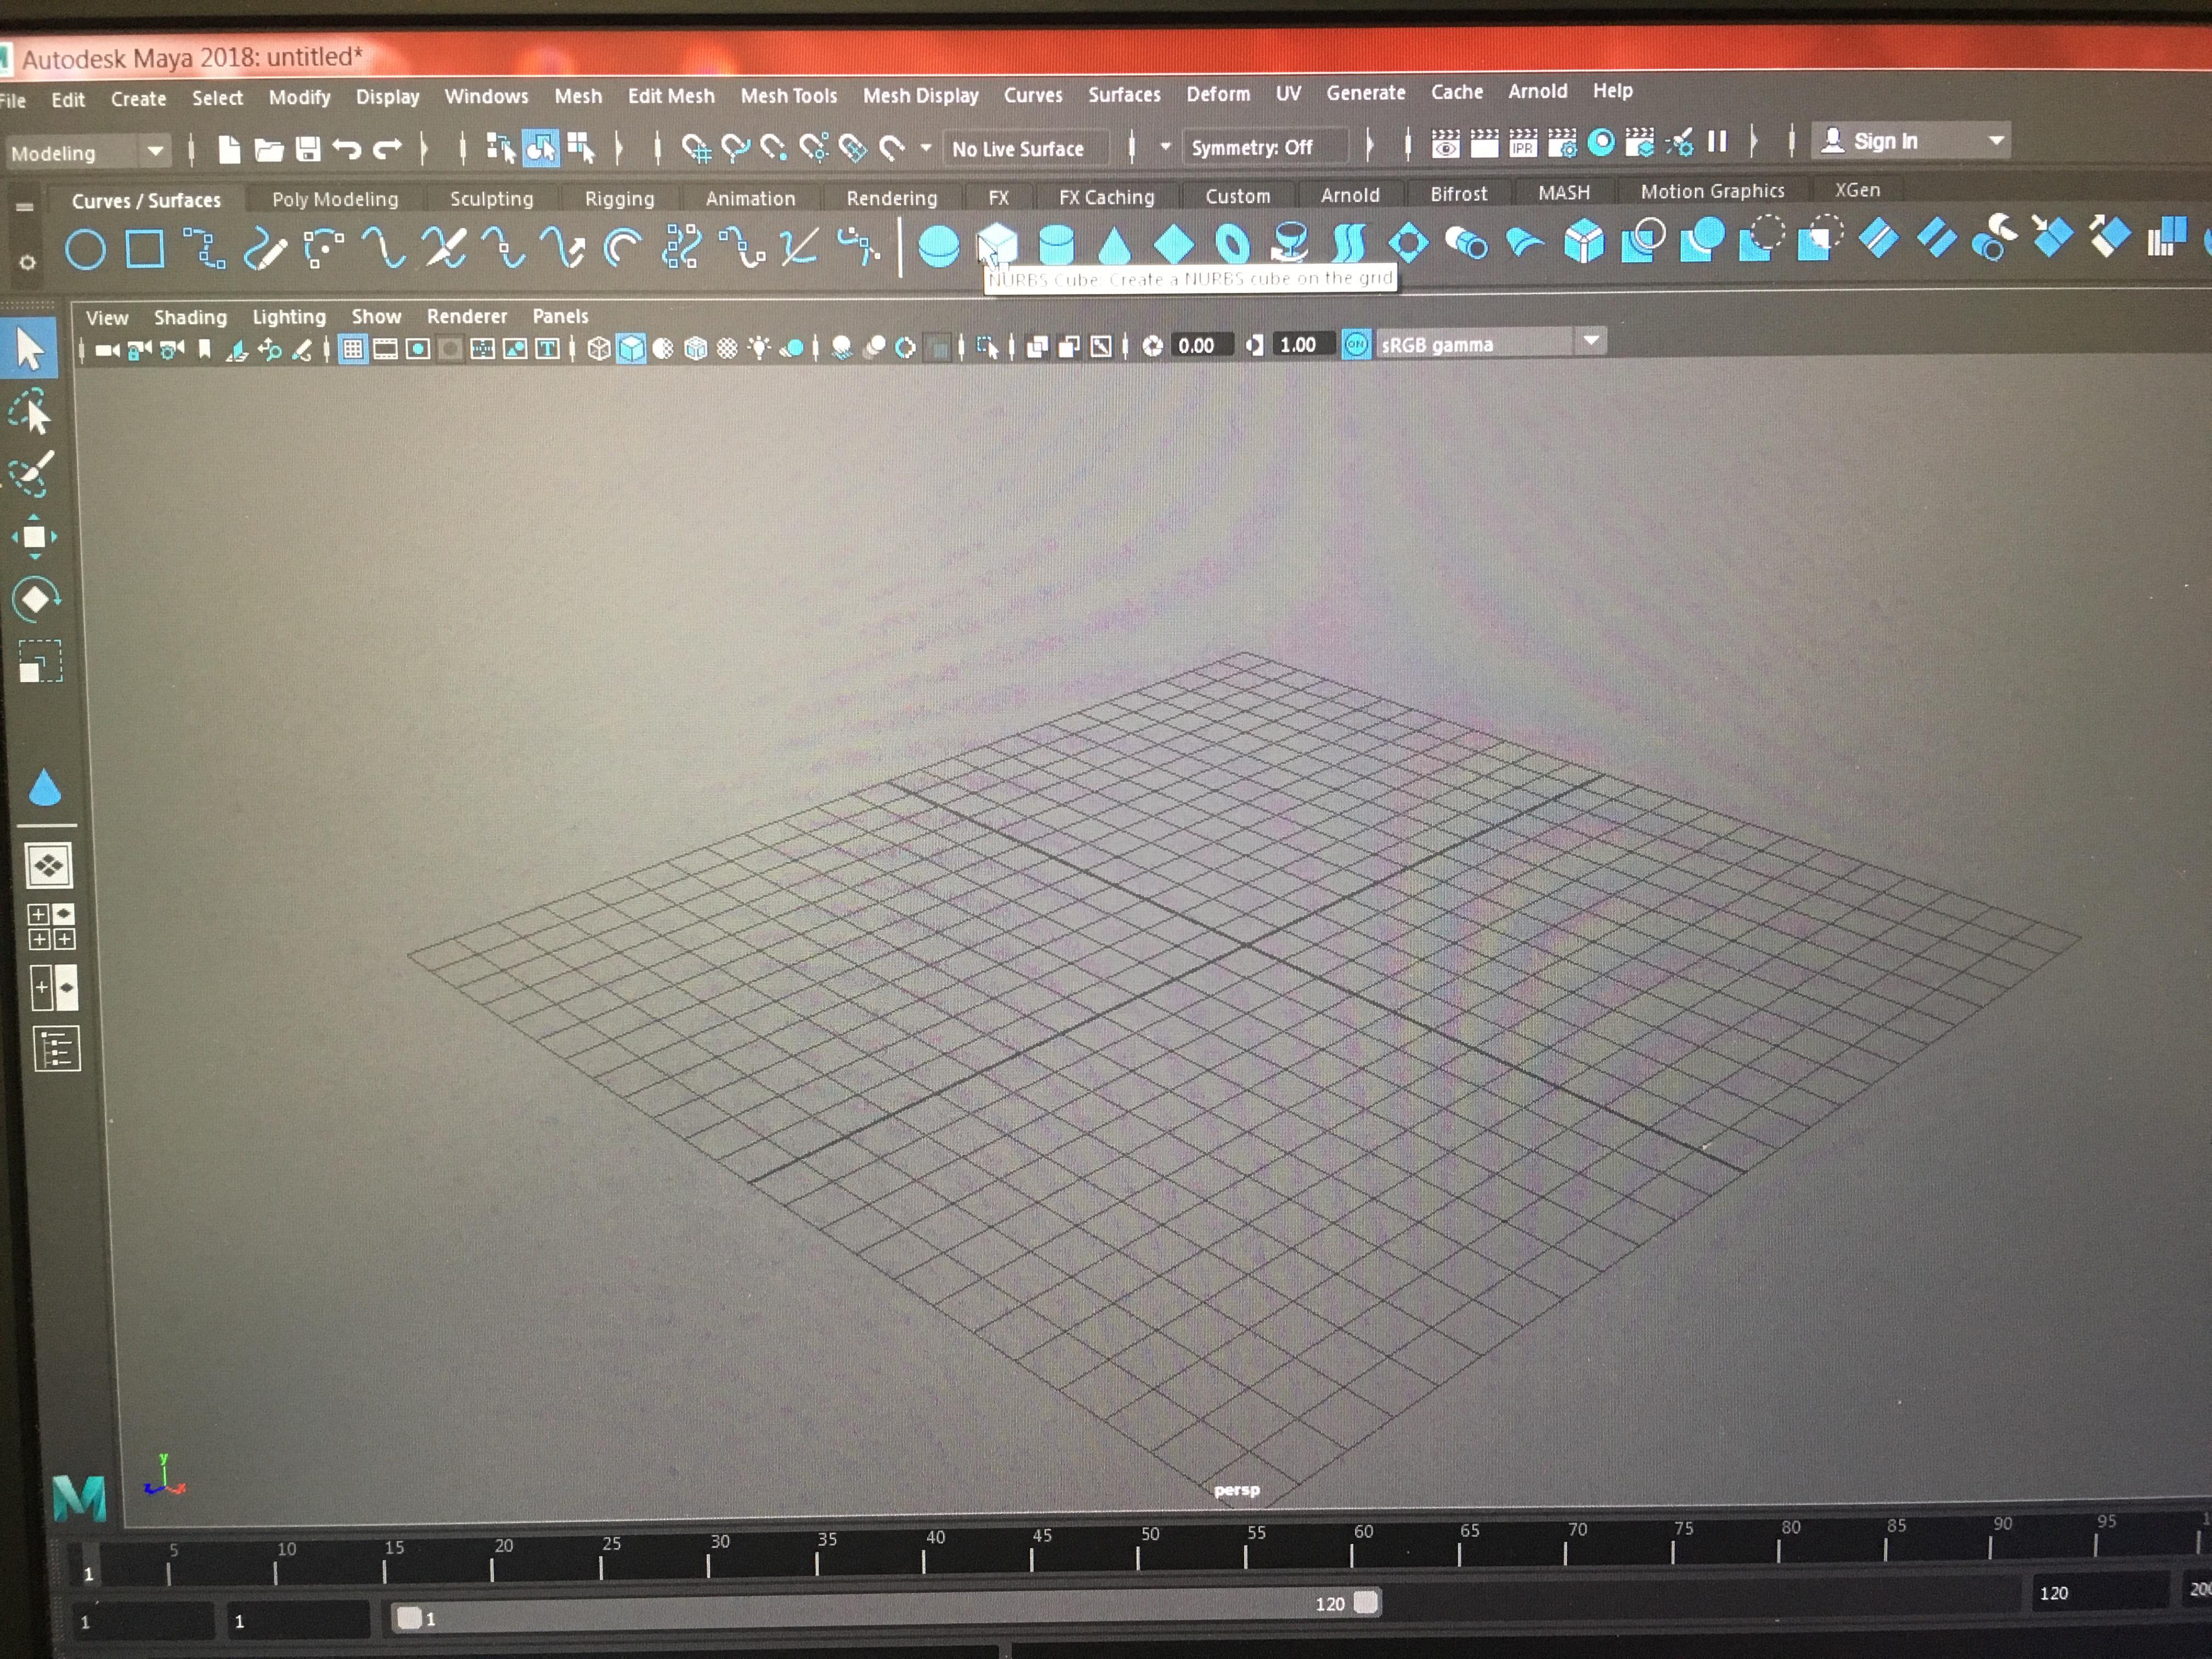Open the Modeling menu set dropdown
This screenshot has width=2212, height=1659.
point(155,152)
